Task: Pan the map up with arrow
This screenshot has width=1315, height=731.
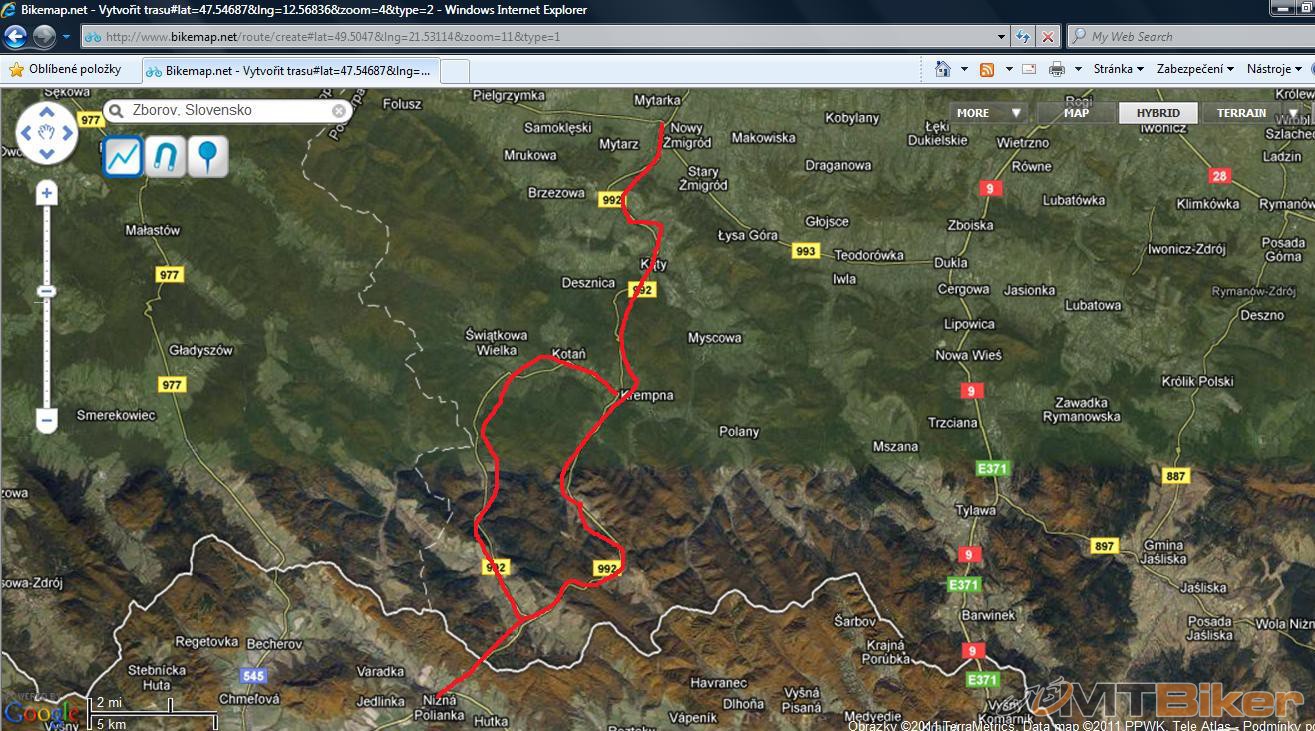Action: [x=46, y=111]
